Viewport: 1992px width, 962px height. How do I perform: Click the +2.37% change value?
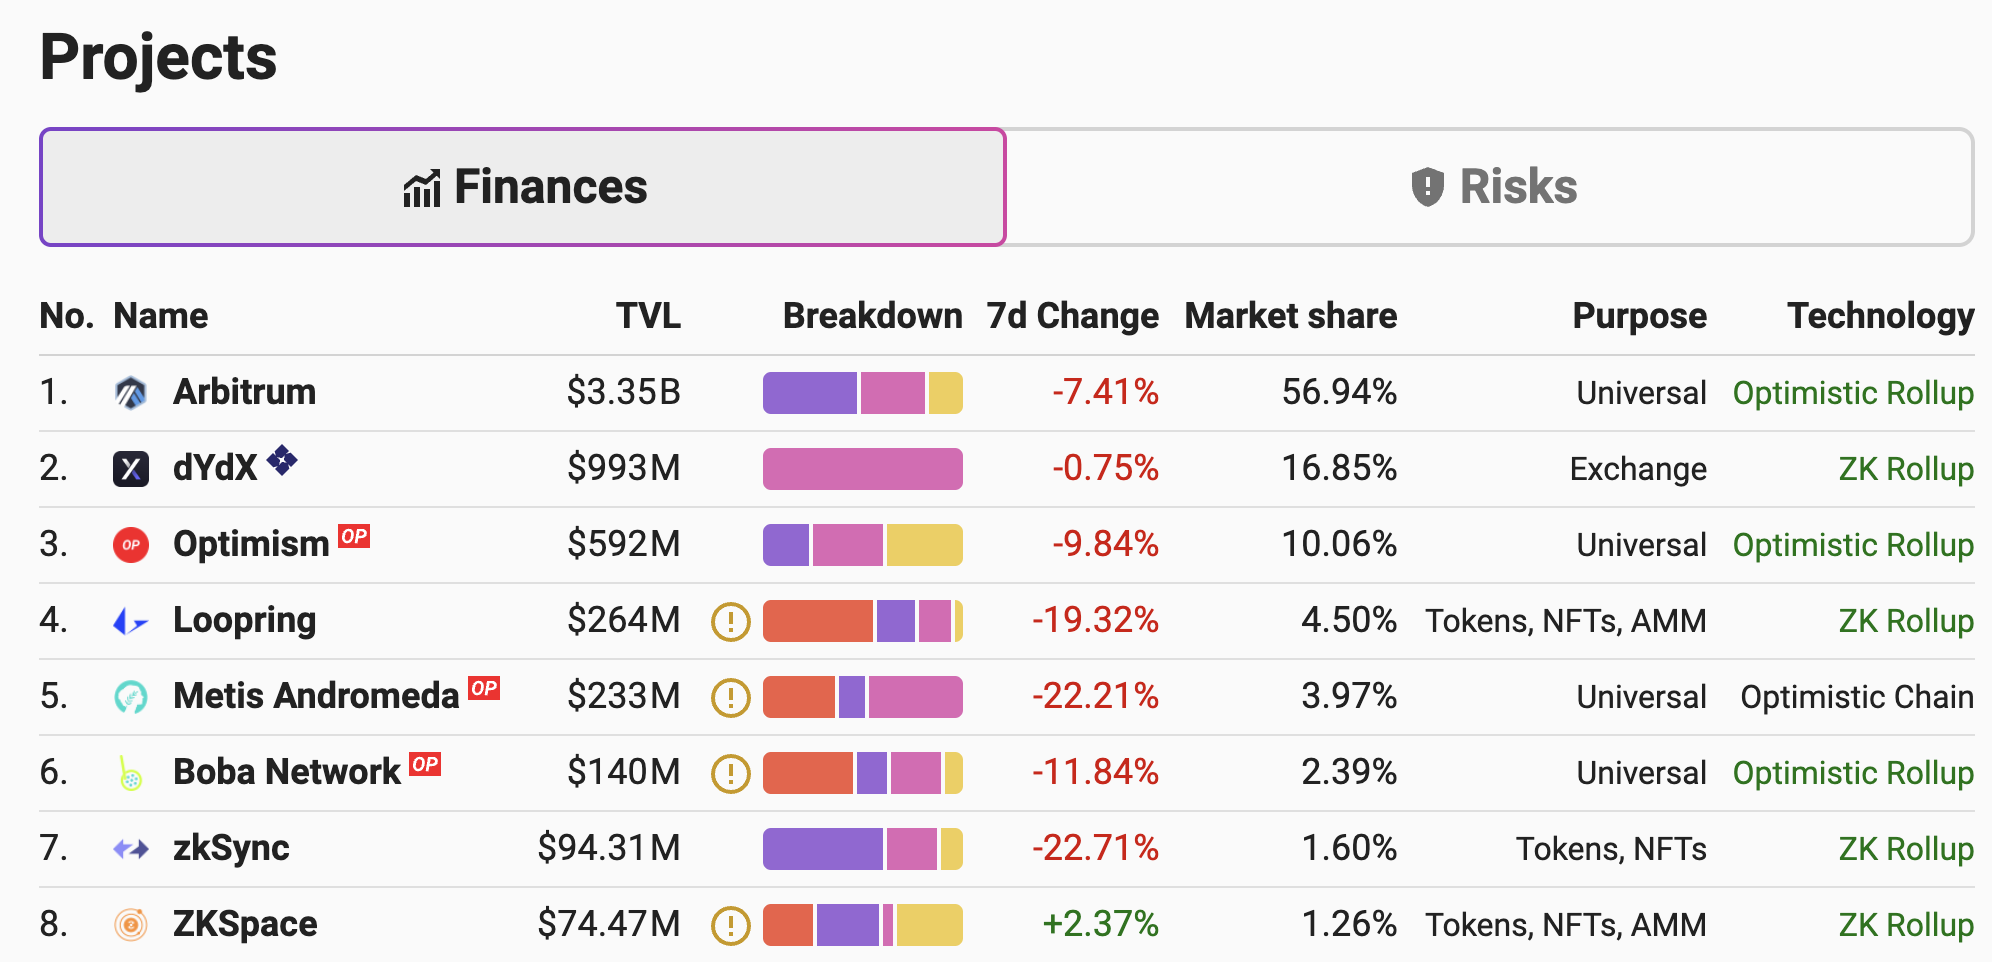tap(1100, 924)
